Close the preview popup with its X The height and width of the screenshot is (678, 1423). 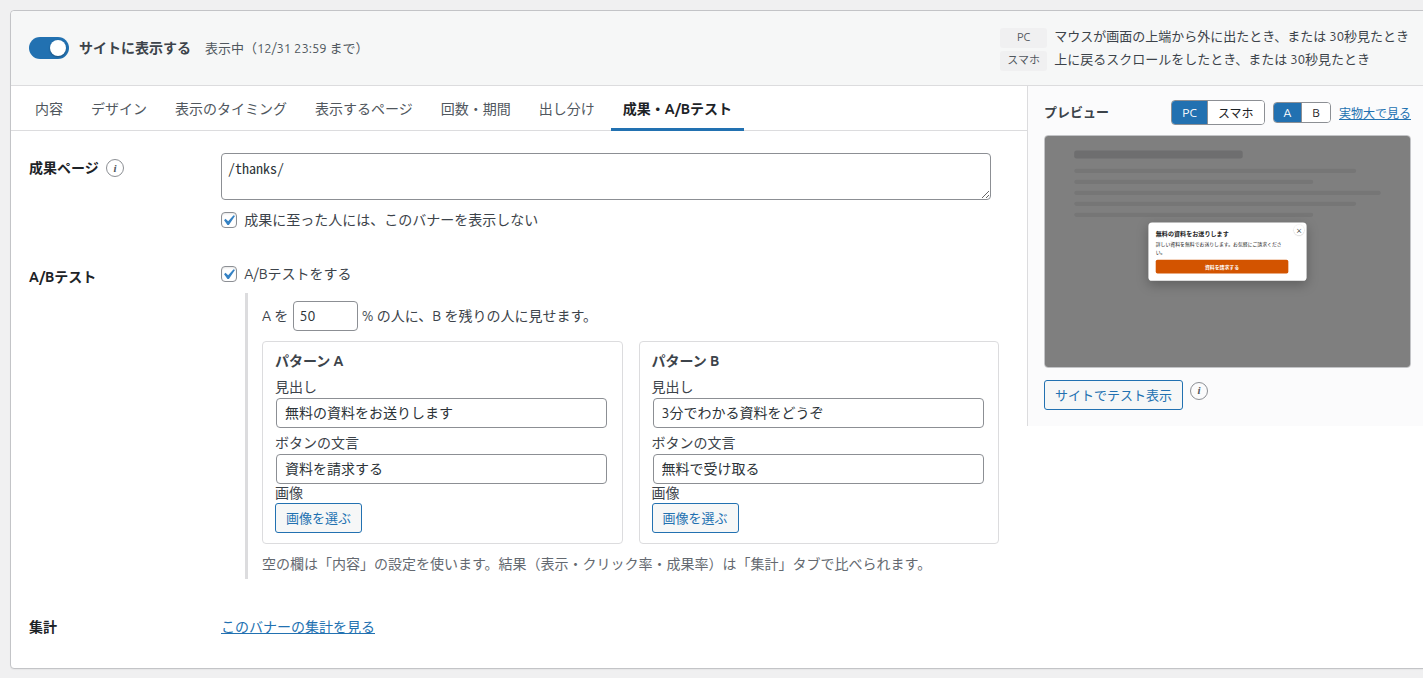tap(1299, 230)
